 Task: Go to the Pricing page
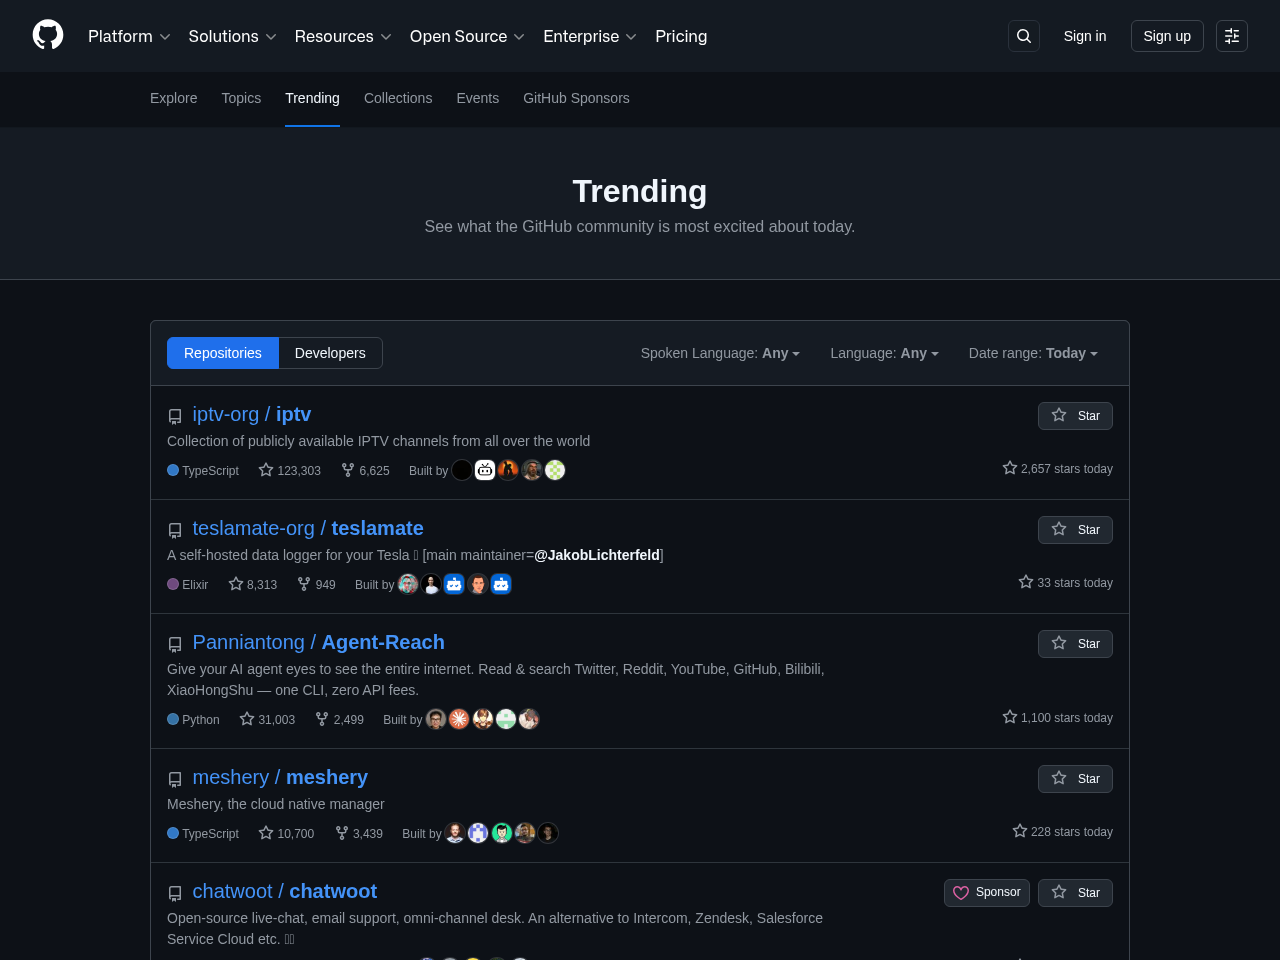point(681,36)
